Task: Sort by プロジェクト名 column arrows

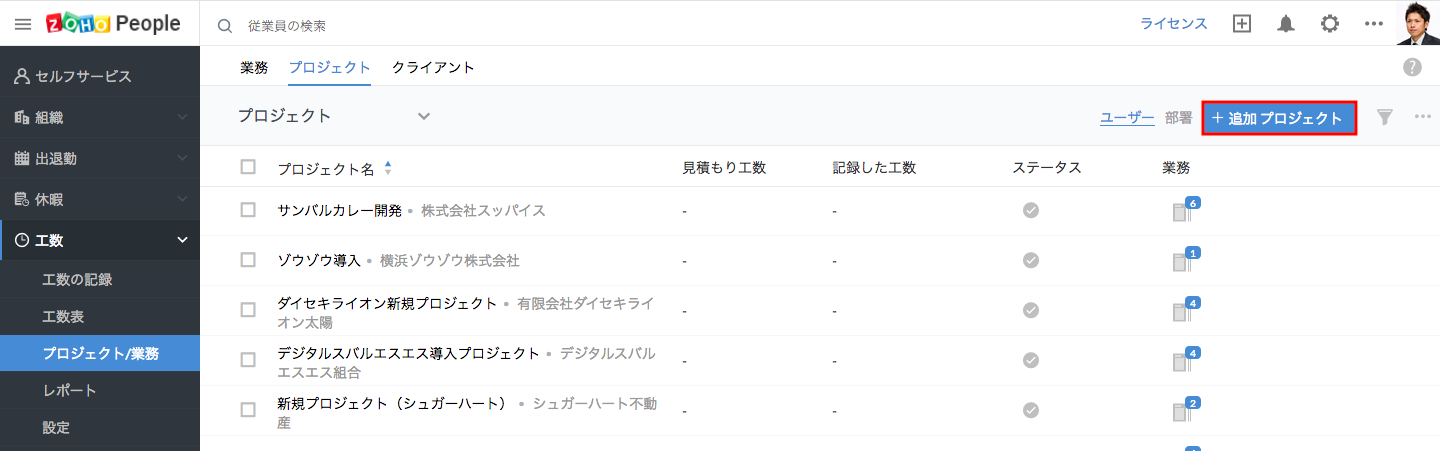Action: click(388, 168)
